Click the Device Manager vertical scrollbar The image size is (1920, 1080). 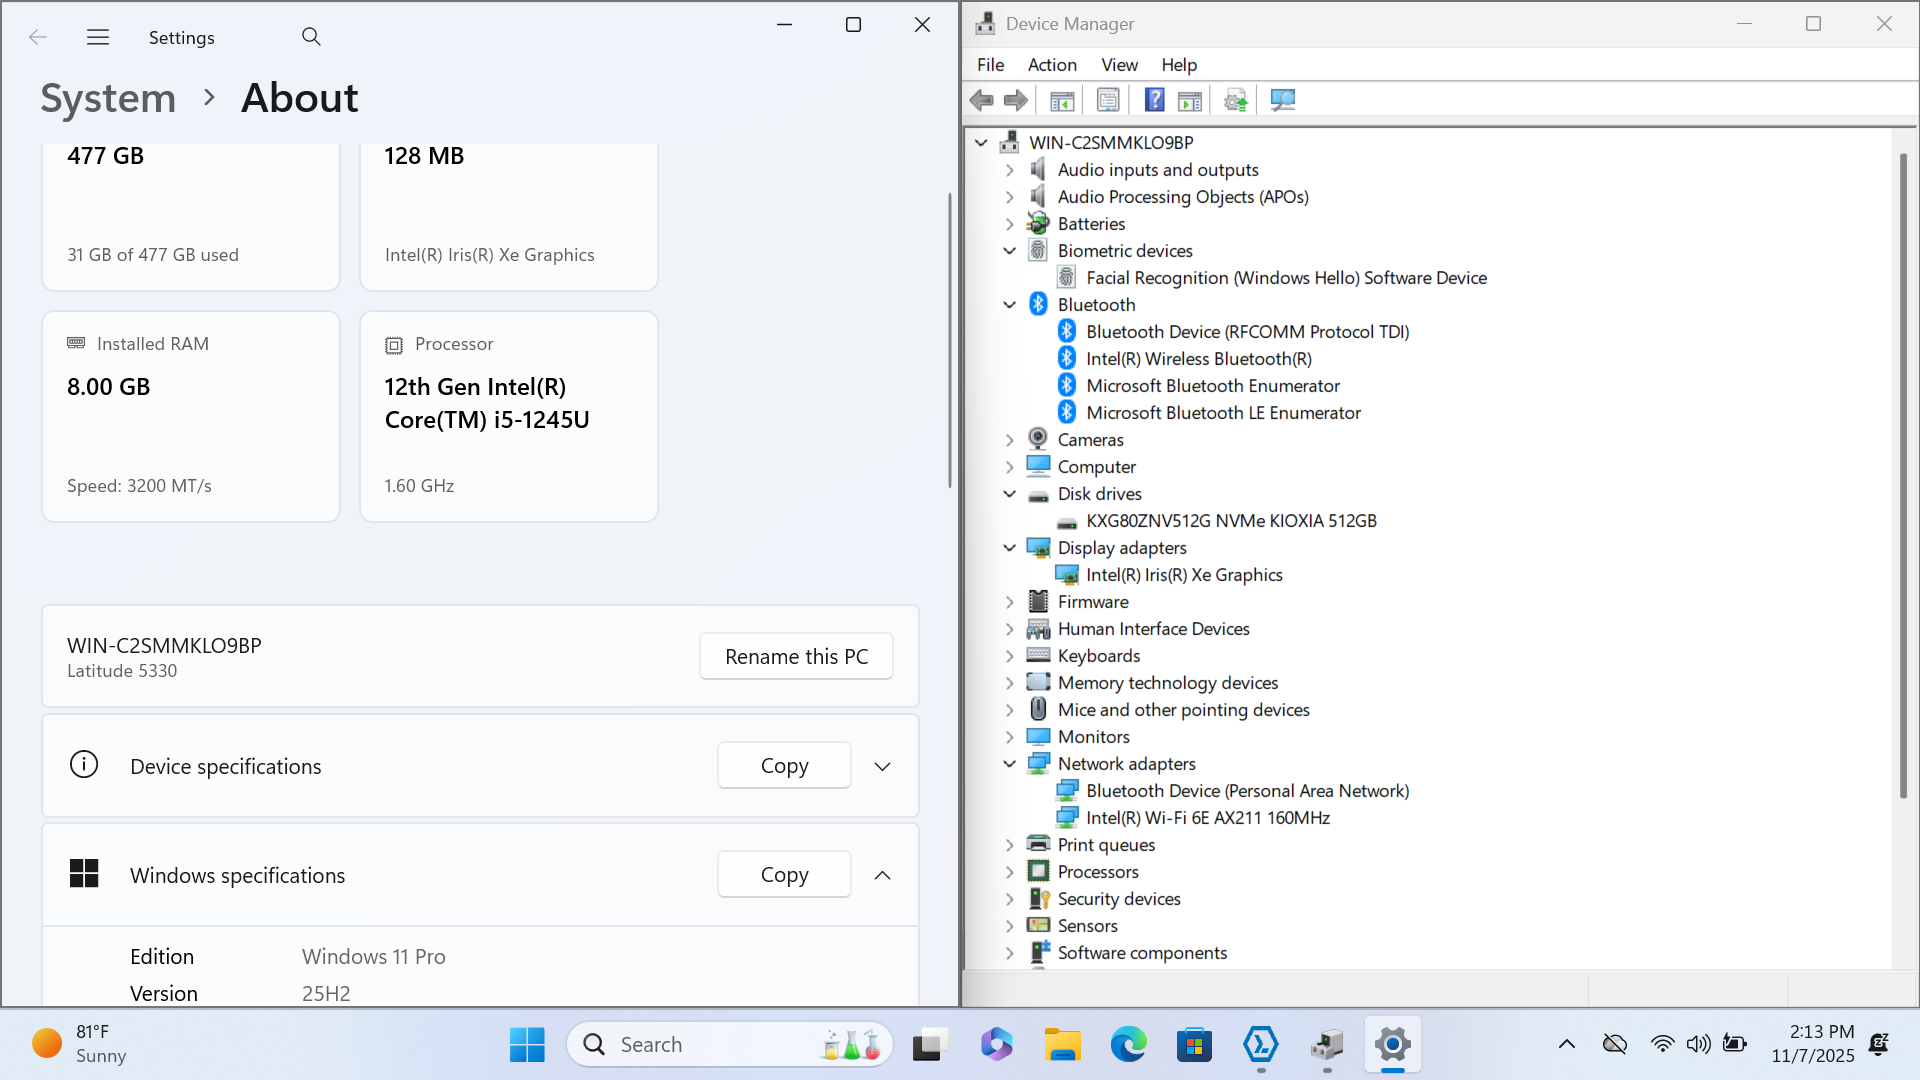pyautogui.click(x=1903, y=475)
